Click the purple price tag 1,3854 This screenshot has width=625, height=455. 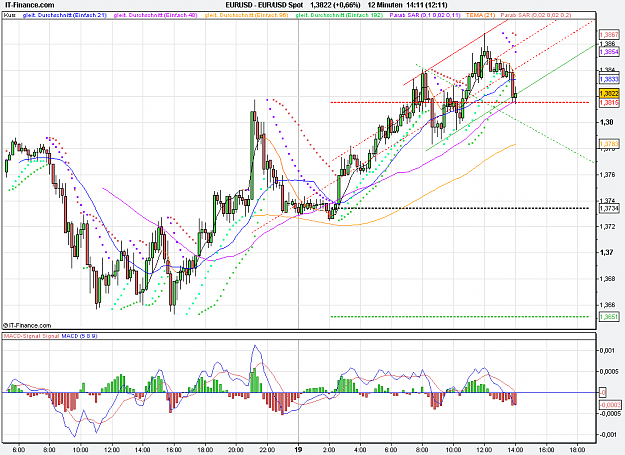point(609,52)
